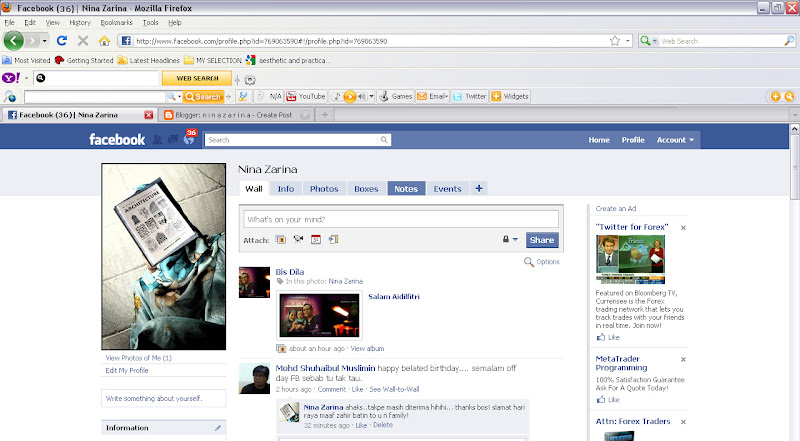Click the Share button
Viewport: 800px width, 441px height.
(x=542, y=240)
